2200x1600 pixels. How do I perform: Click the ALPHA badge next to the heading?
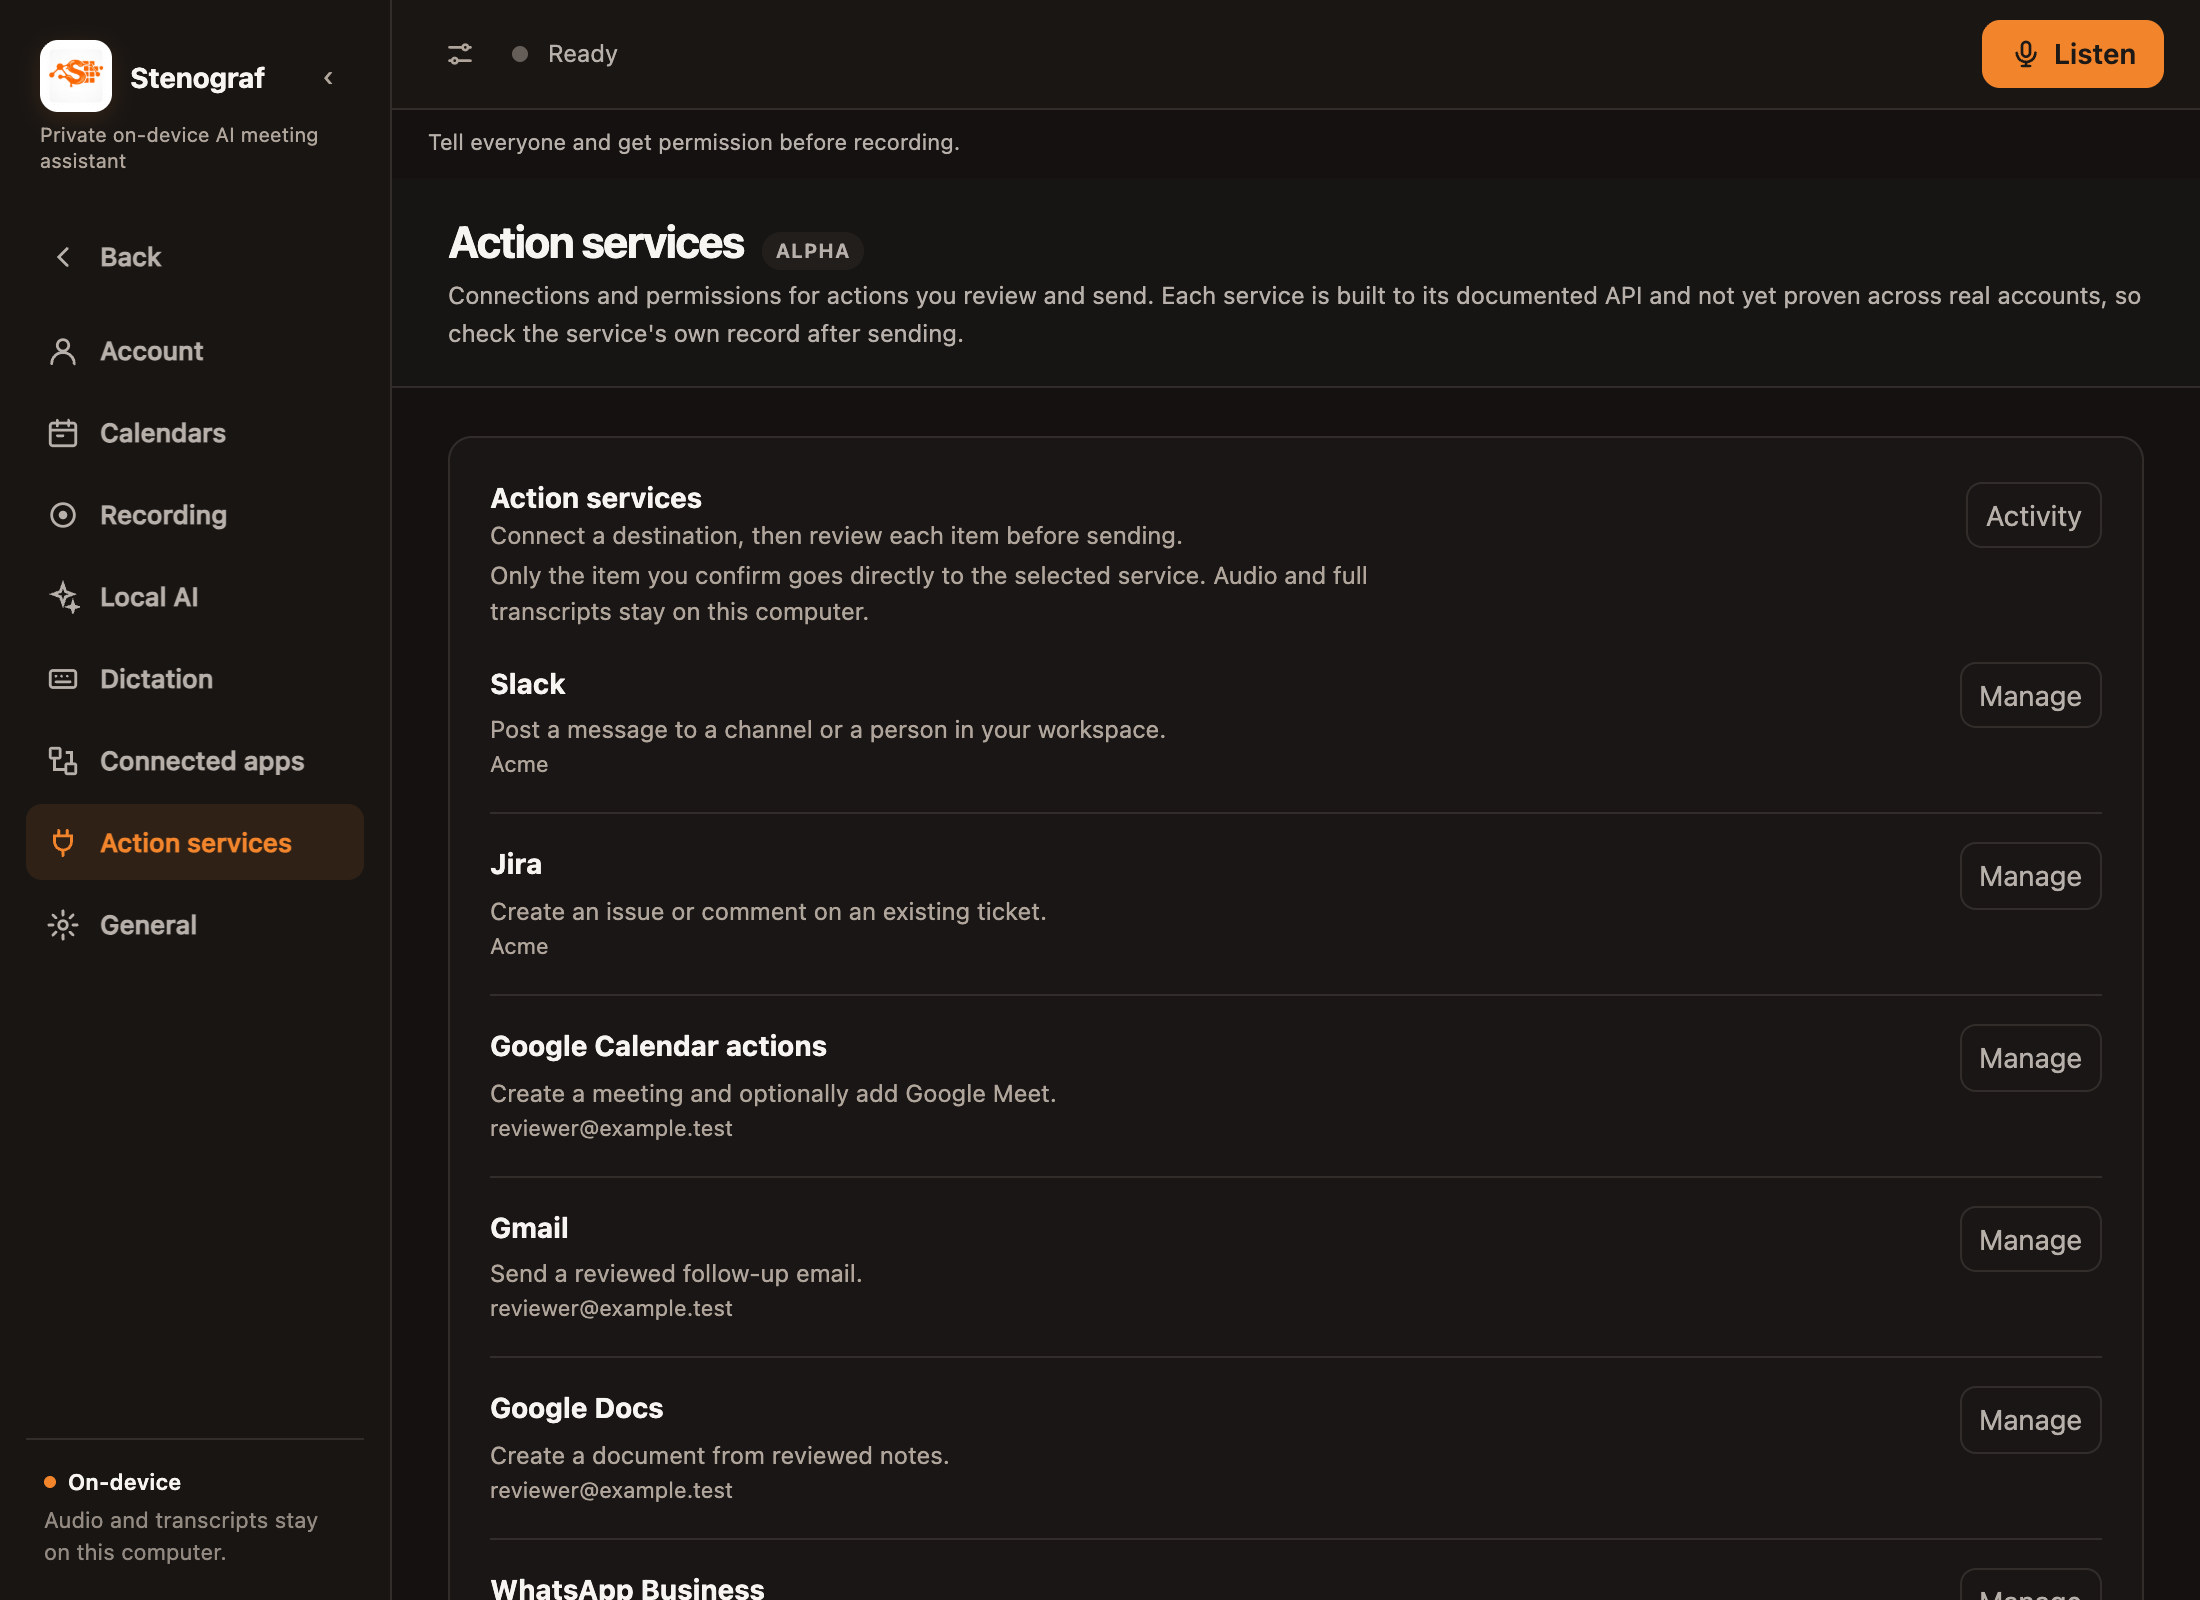pos(813,251)
